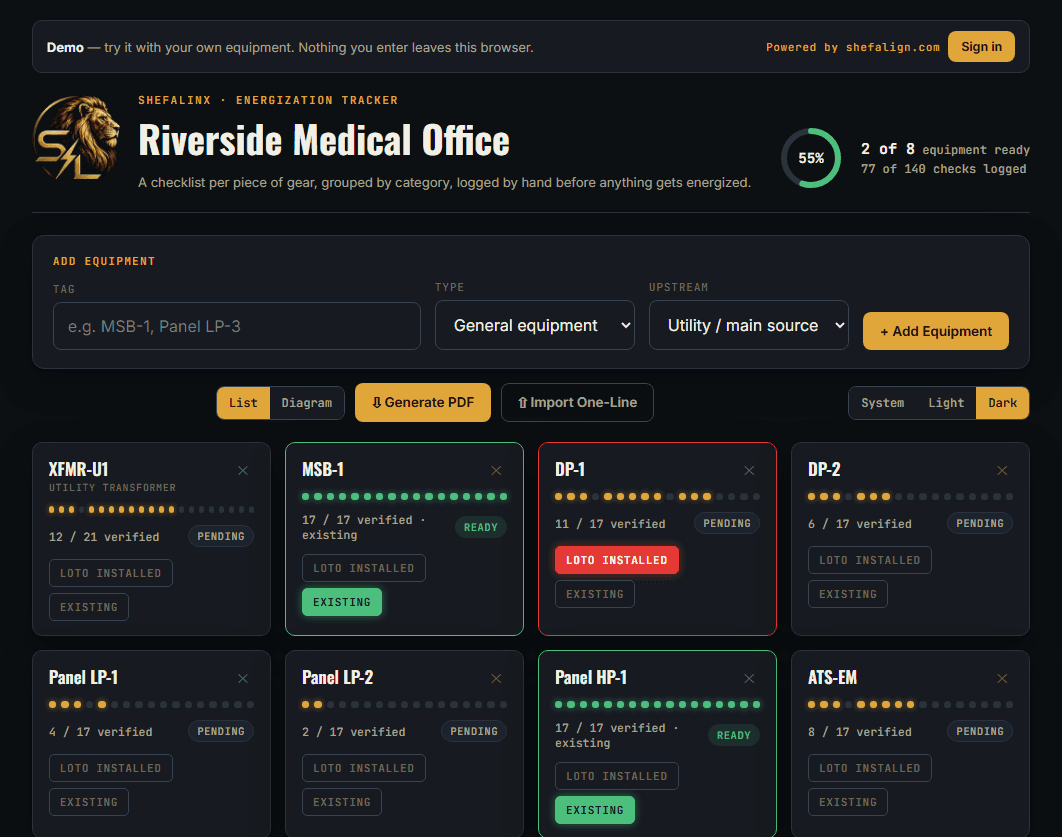This screenshot has height=837, width=1062.
Task: Enable LOTO INSTALLED for ATS-EM
Action: (870, 768)
